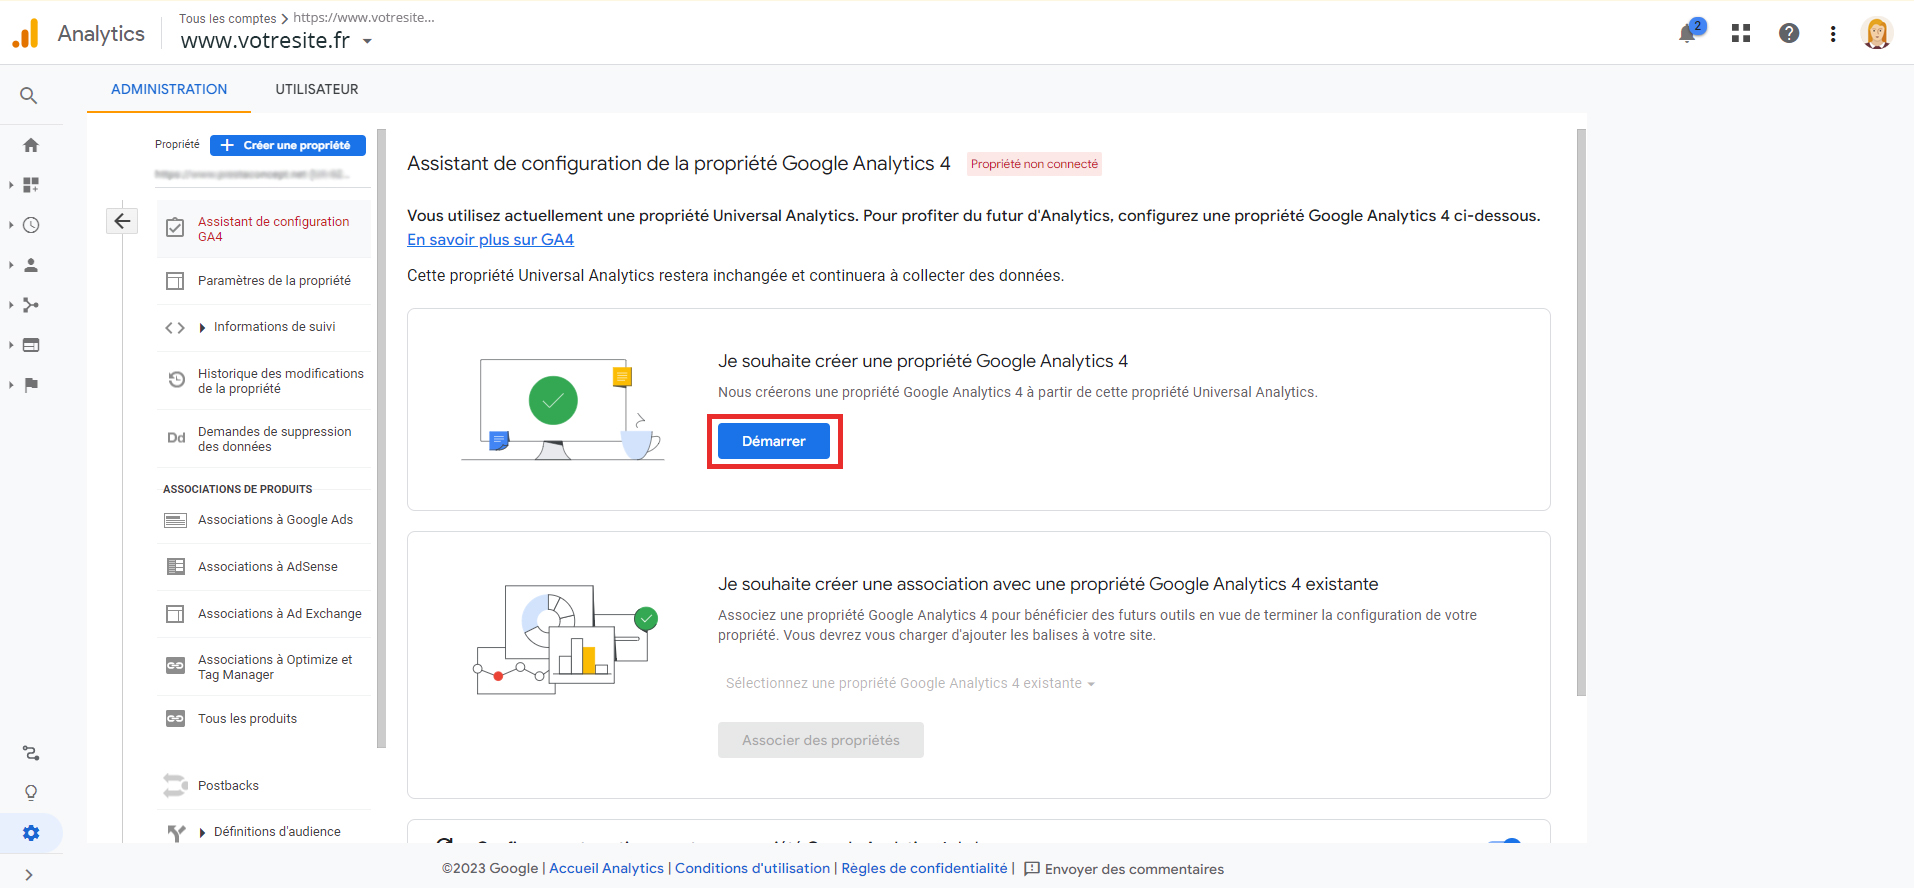1914x888 pixels.
Task: Click the Propriété non connecté badge
Action: click(x=1034, y=164)
